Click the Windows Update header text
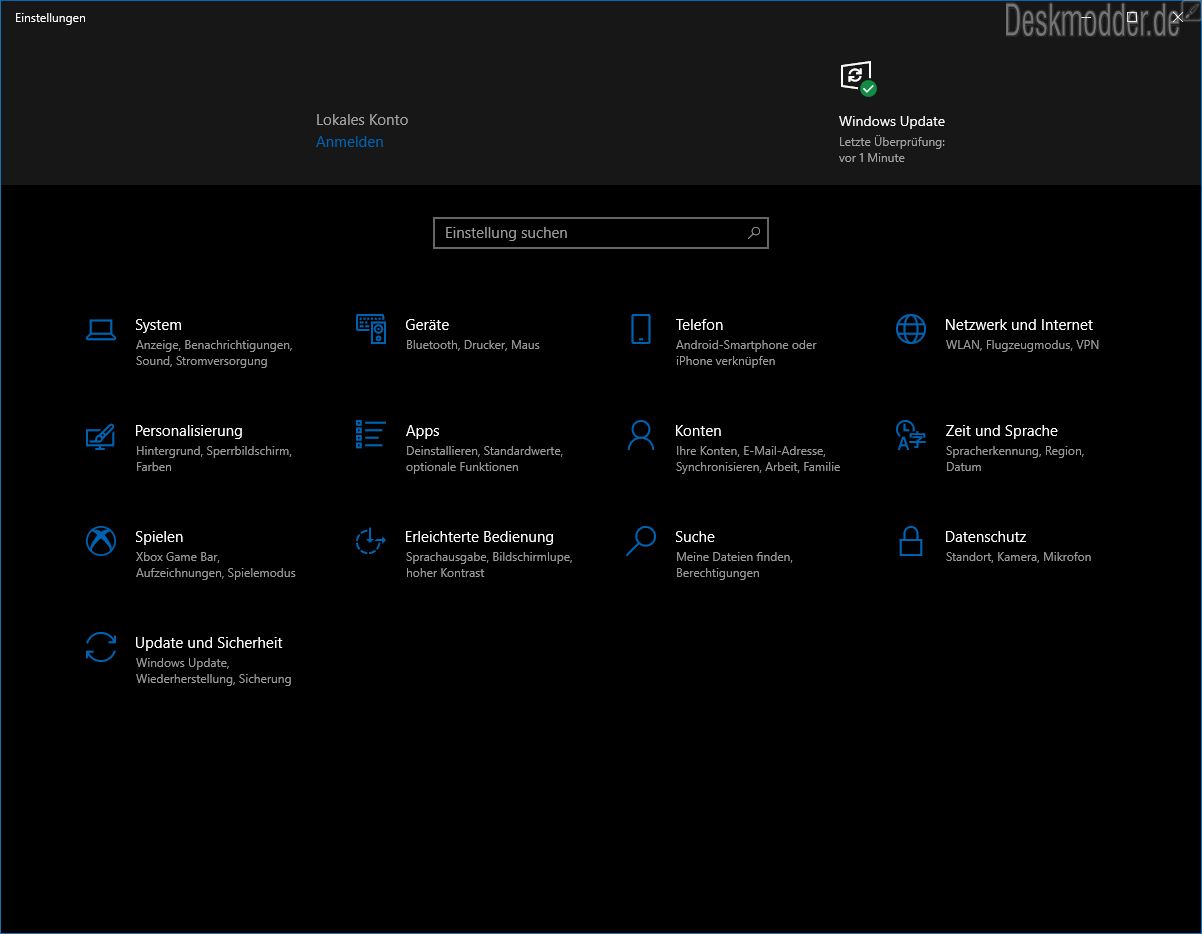 (x=891, y=121)
